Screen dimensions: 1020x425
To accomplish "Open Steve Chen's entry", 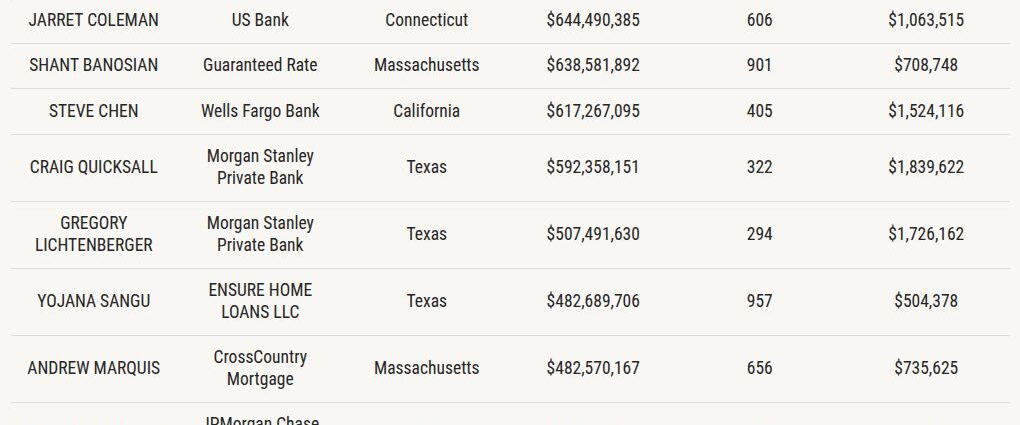I will pyautogui.click(x=94, y=111).
